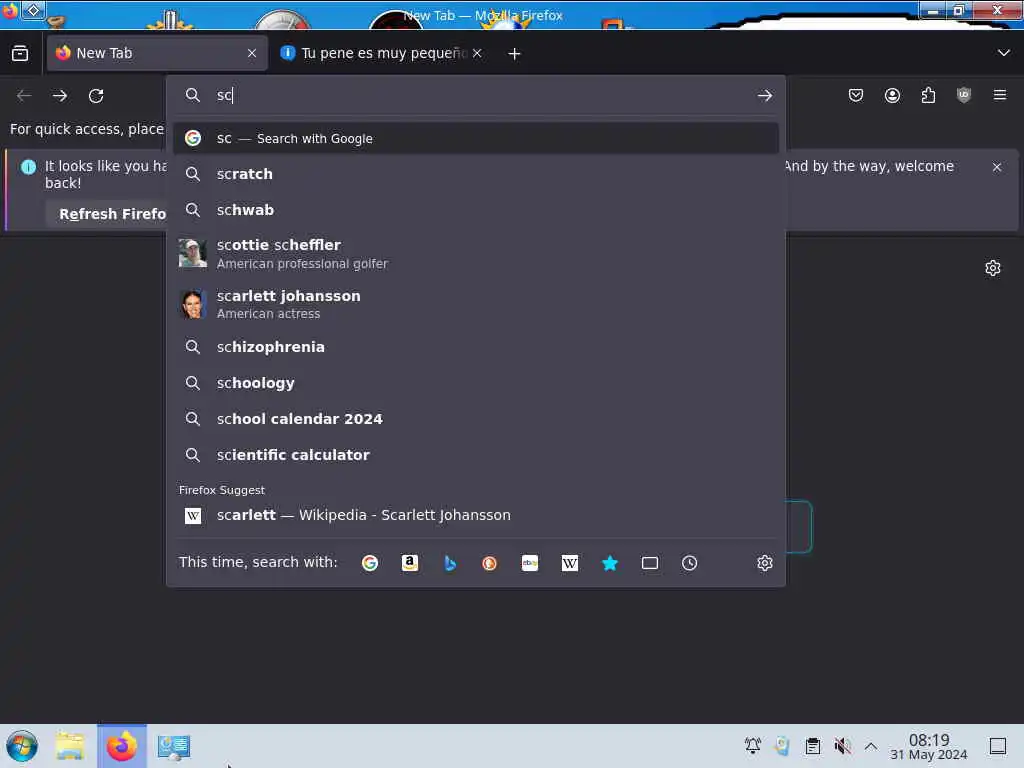Select the 'scottie scheffler' suggestion
This screenshot has width=1024, height=768.
[x=475, y=253]
